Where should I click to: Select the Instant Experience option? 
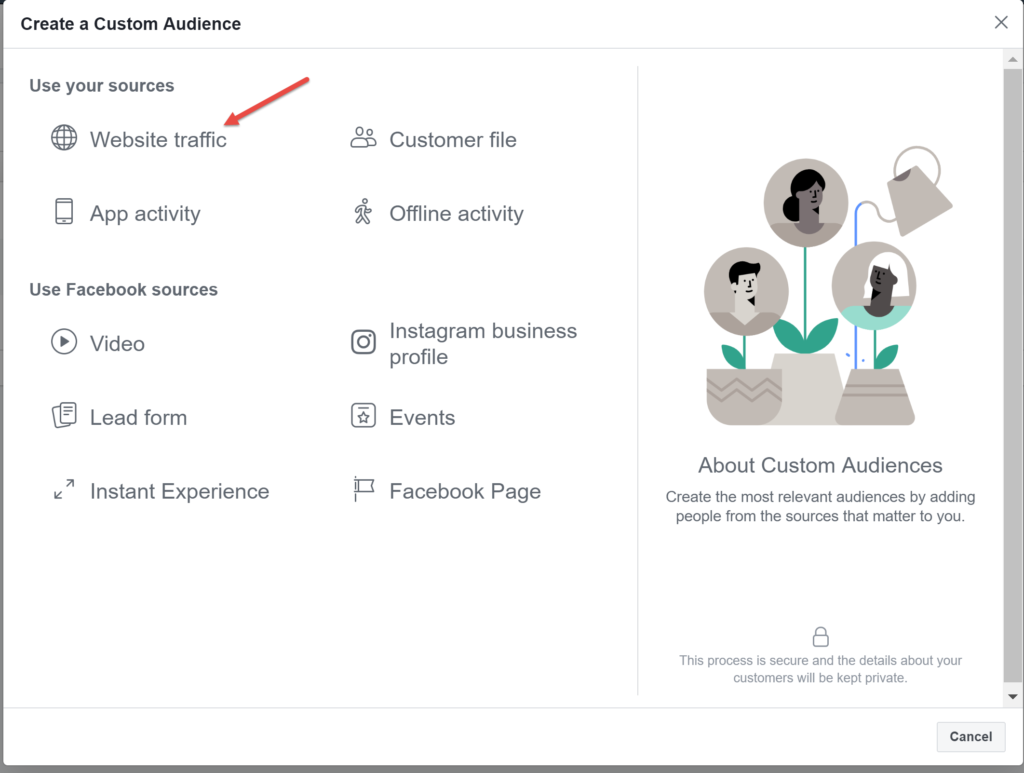[180, 491]
